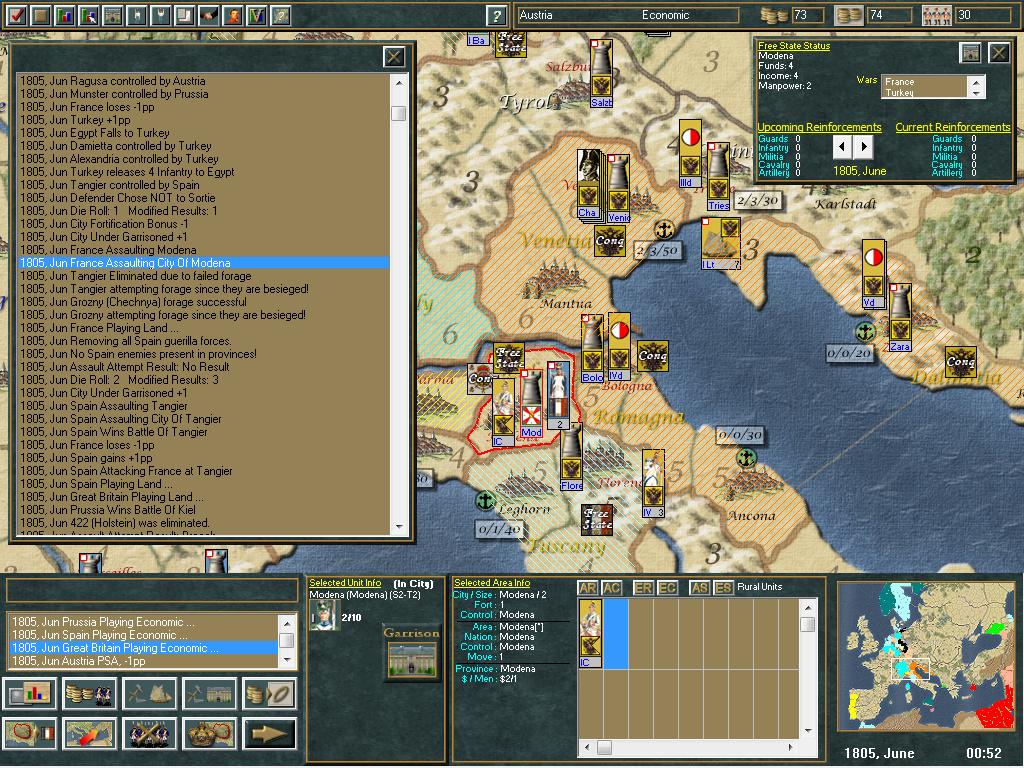The width and height of the screenshot is (1024, 768).
Task: Click the crown and province button
Action: [x=209, y=733]
